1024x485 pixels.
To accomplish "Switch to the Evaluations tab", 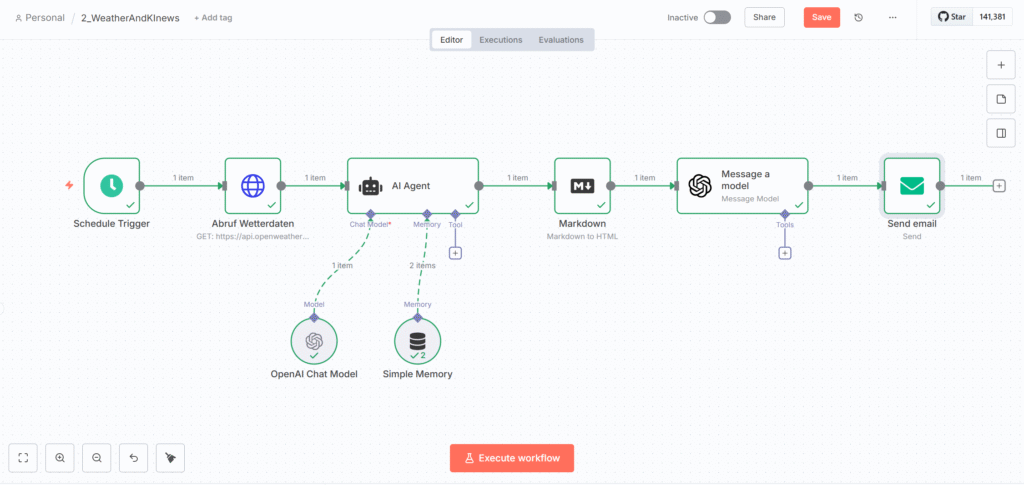I will point(561,40).
